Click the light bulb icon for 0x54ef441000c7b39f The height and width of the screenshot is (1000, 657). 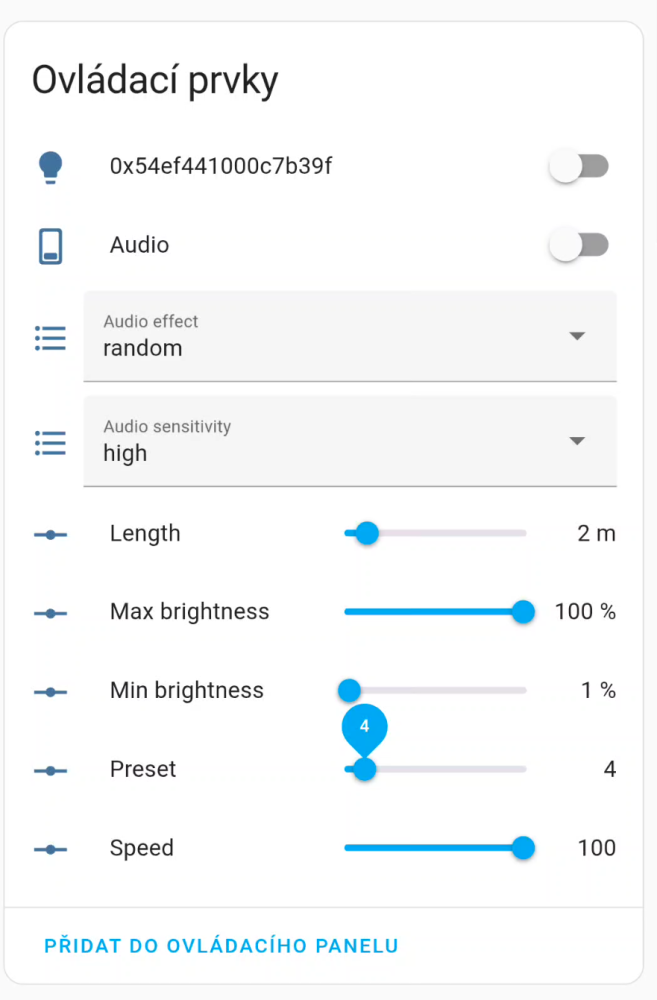point(50,168)
